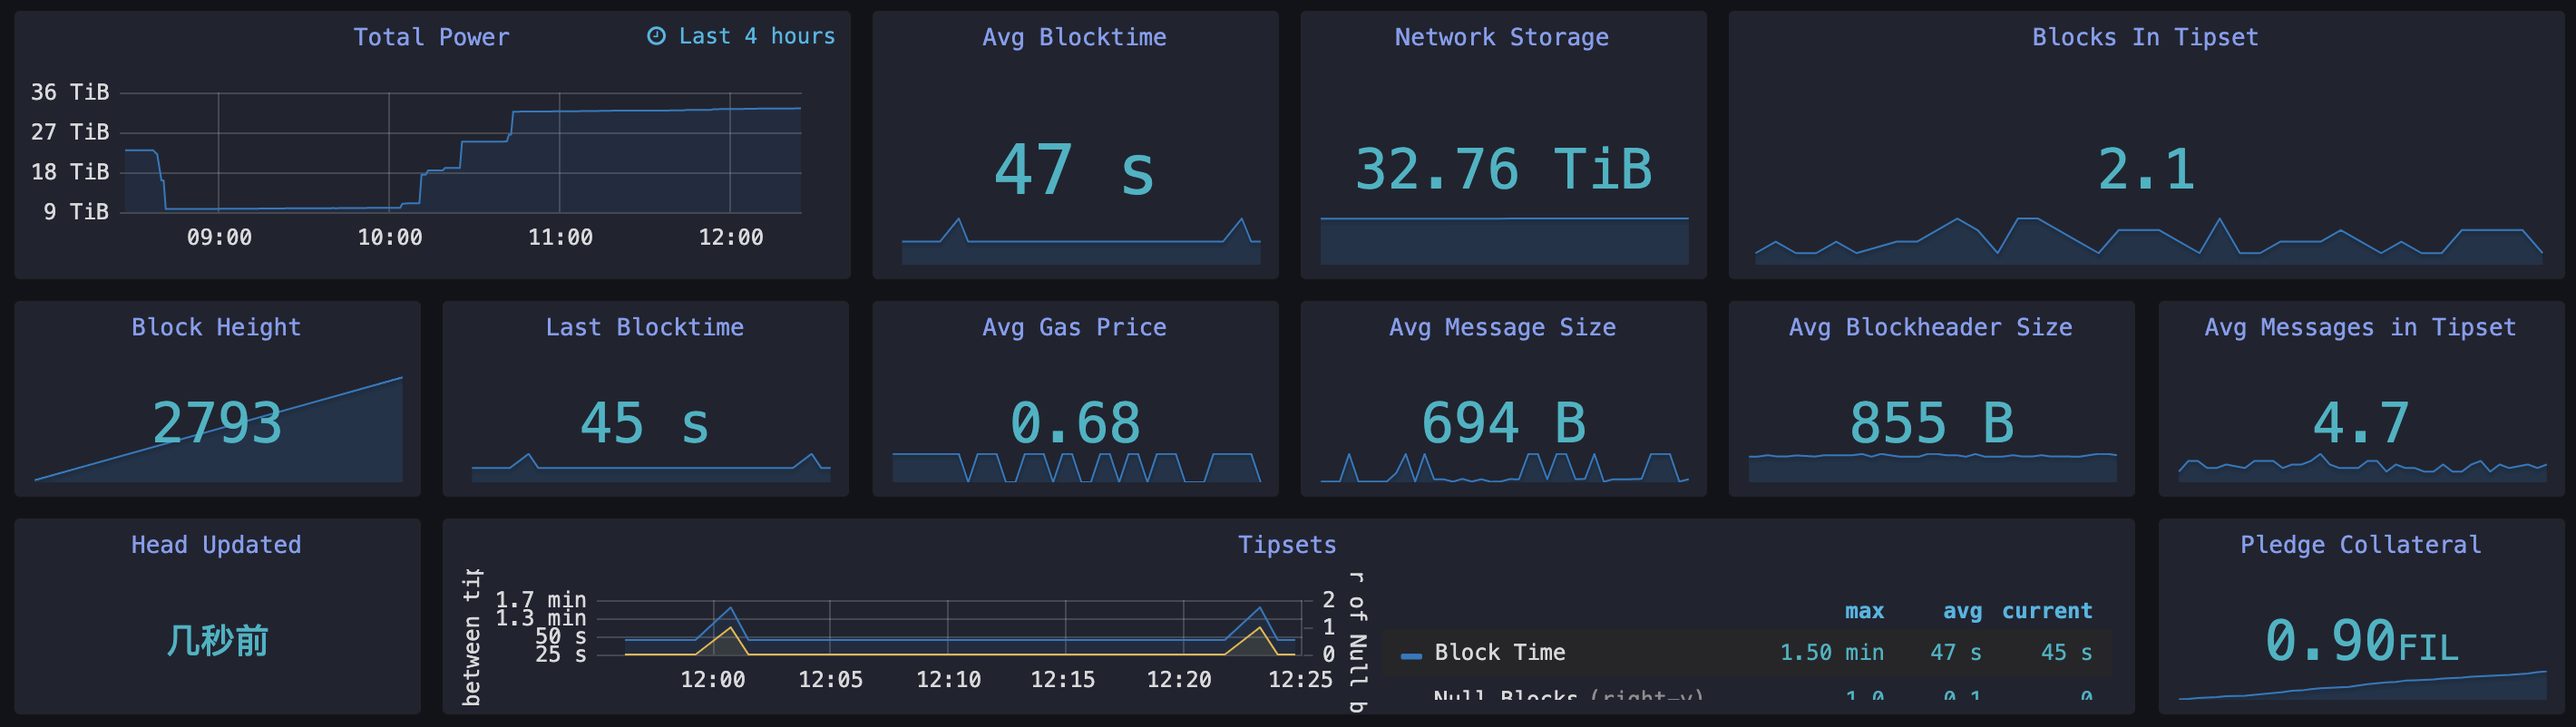Click the clock icon beside Last 4 hours

coord(656,37)
